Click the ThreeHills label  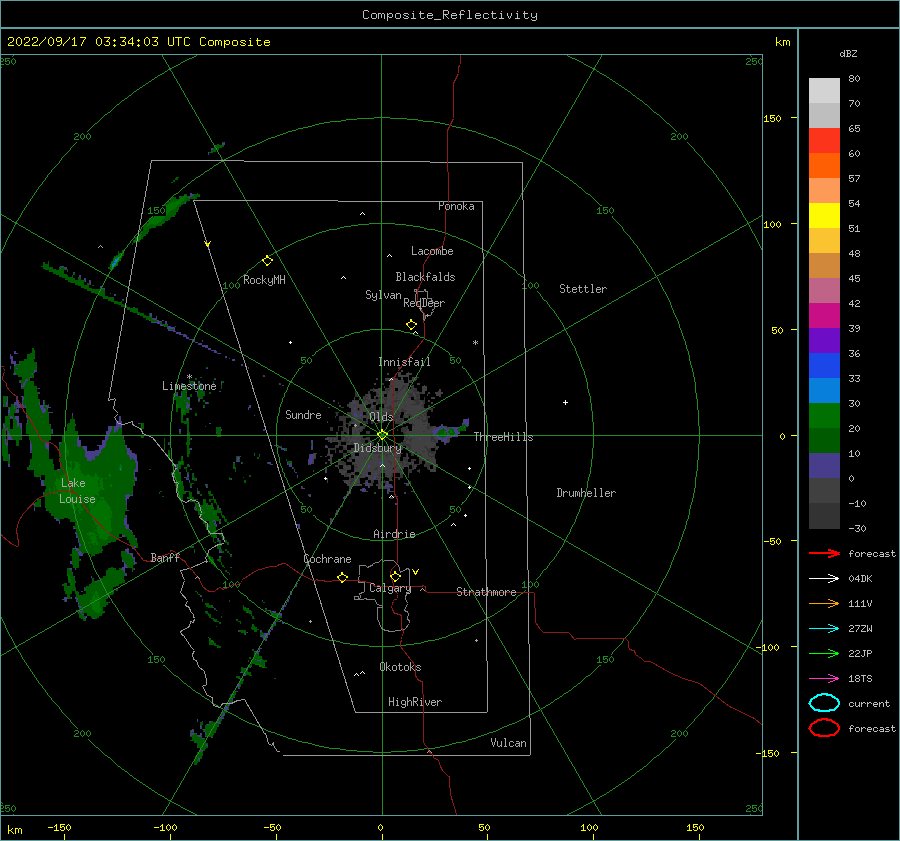click(x=503, y=437)
